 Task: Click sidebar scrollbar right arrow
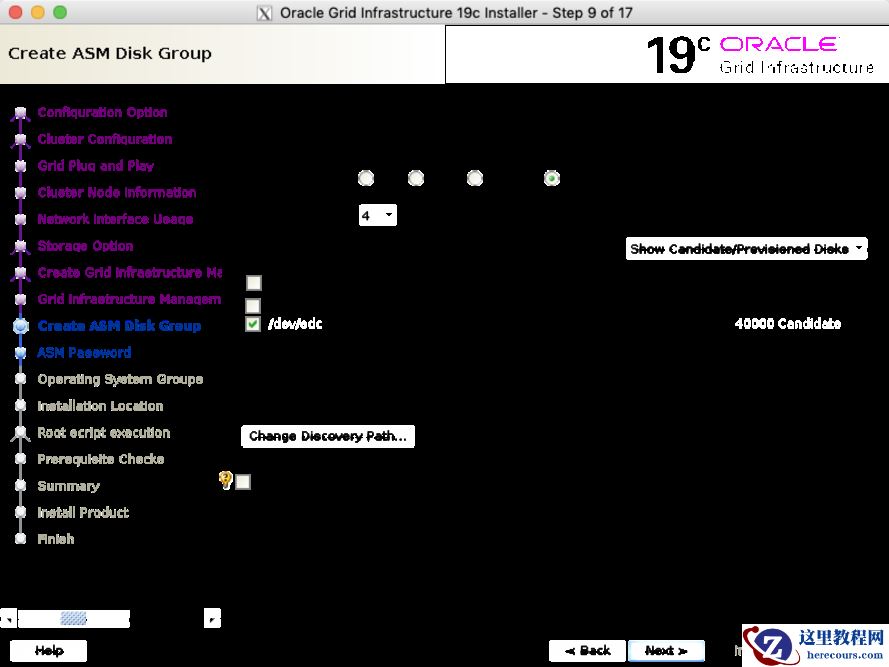click(x=212, y=618)
